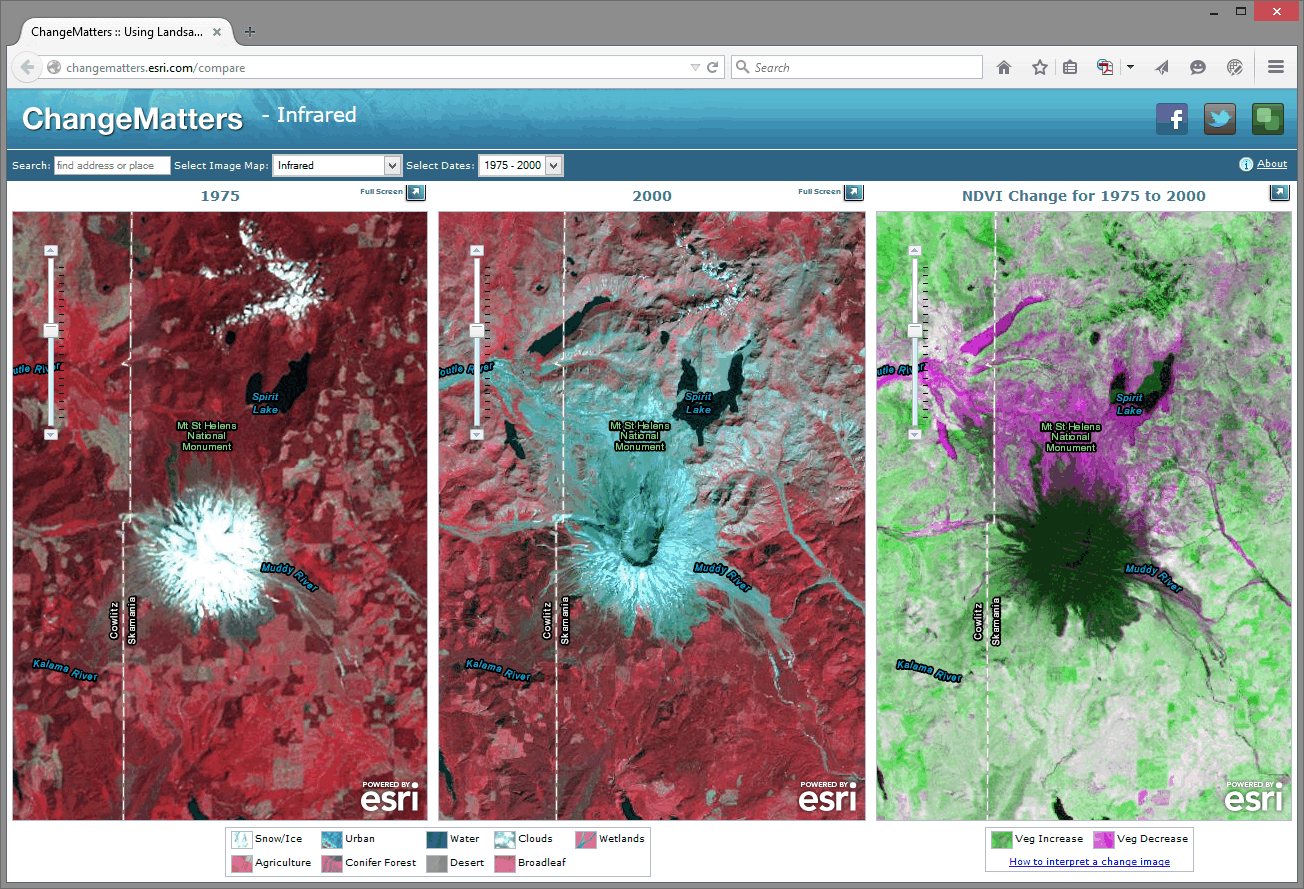Zoom out on the 2000 map

click(477, 435)
